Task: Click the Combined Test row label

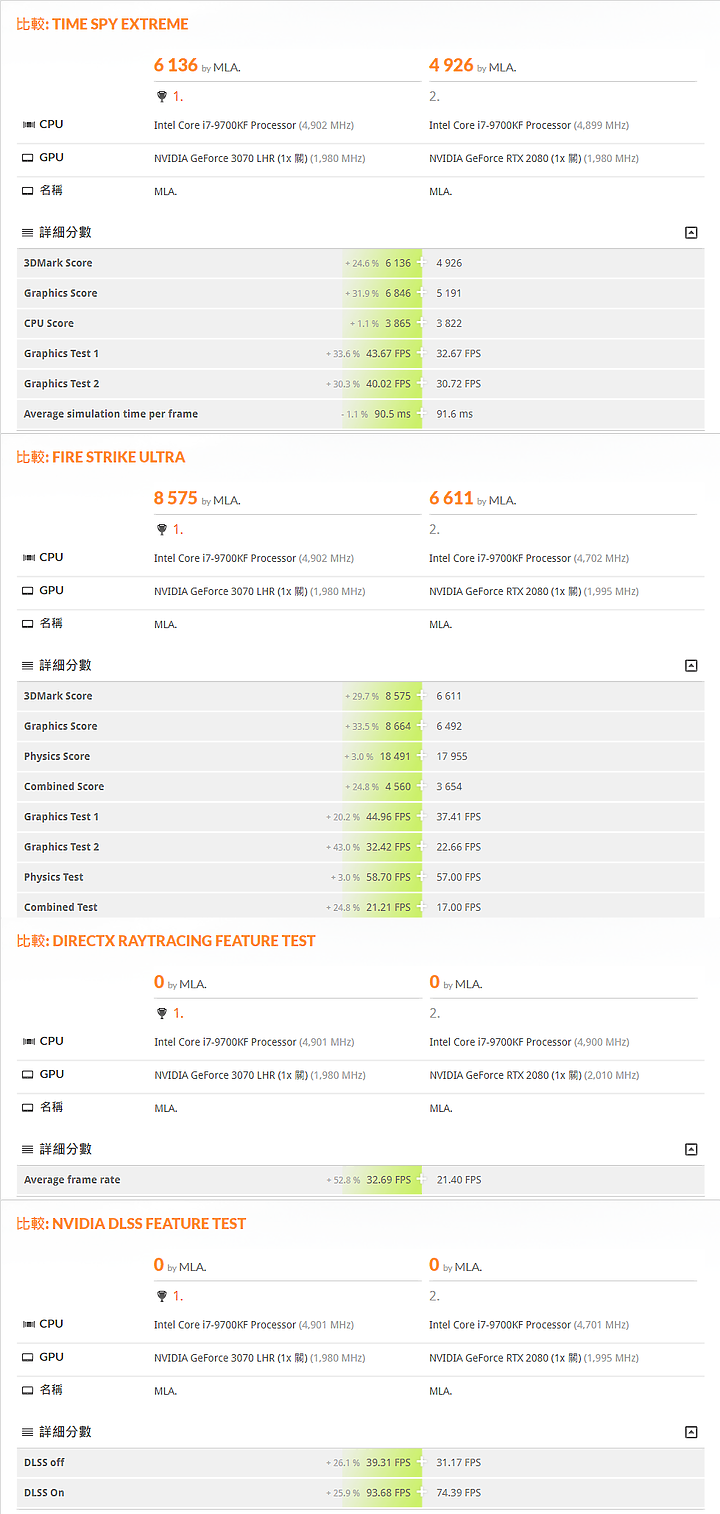Action: click(x=61, y=907)
